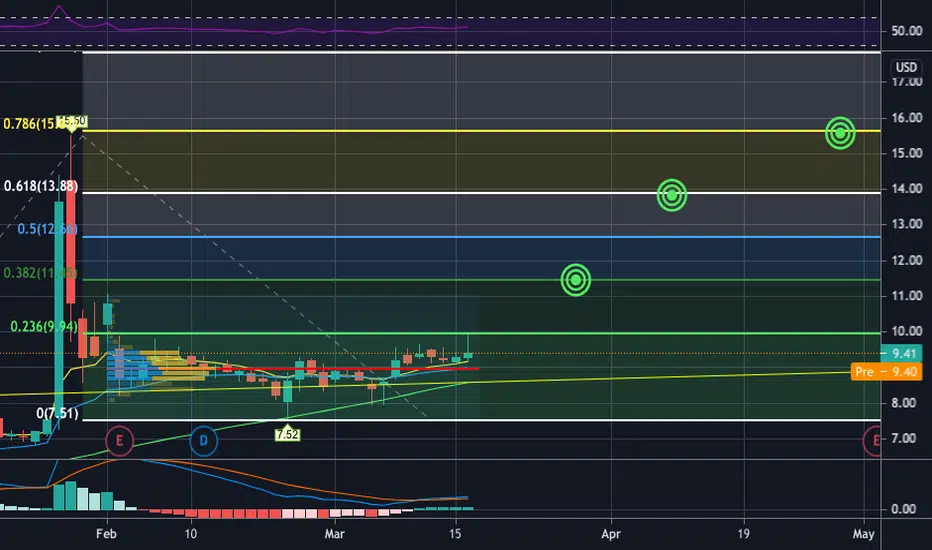Click the earnings E marker near February

click(119, 441)
